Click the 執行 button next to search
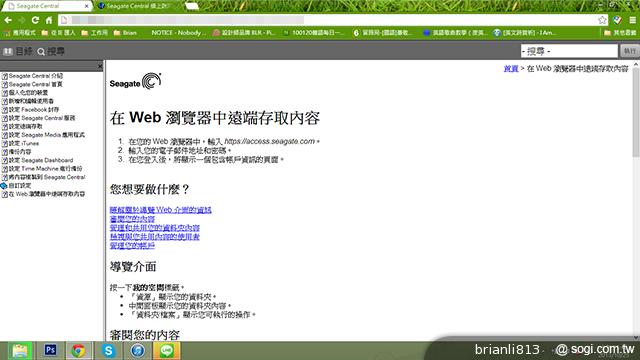The height and width of the screenshot is (360, 640). point(629,51)
